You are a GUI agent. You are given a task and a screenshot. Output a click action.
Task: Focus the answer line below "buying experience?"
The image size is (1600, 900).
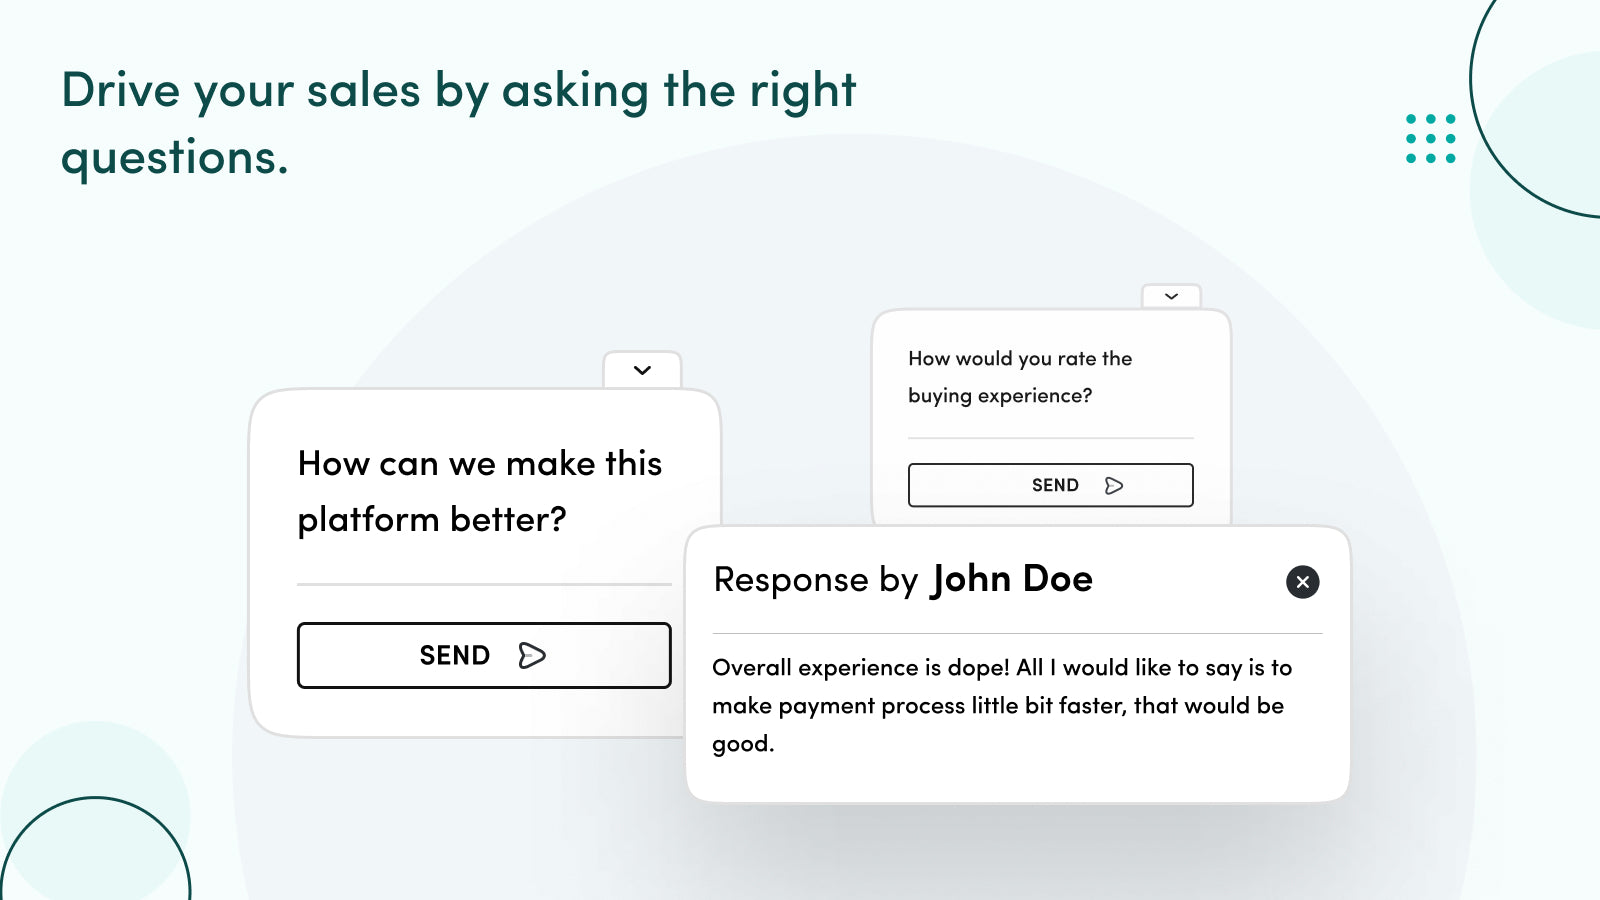pyautogui.click(x=1050, y=438)
